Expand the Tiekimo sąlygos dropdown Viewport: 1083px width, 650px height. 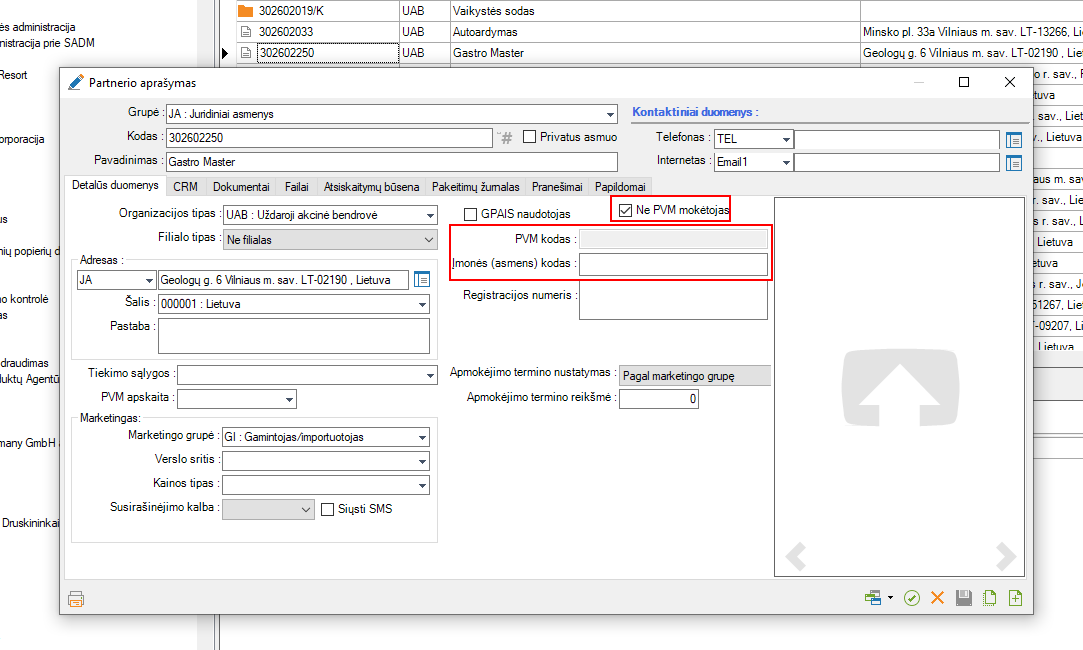430,375
